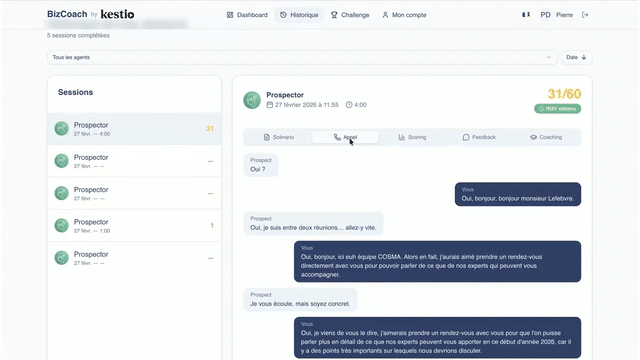Select the Prospector session scored 31
Image resolution: width=640 pixels, height=360 pixels.
coord(134,129)
